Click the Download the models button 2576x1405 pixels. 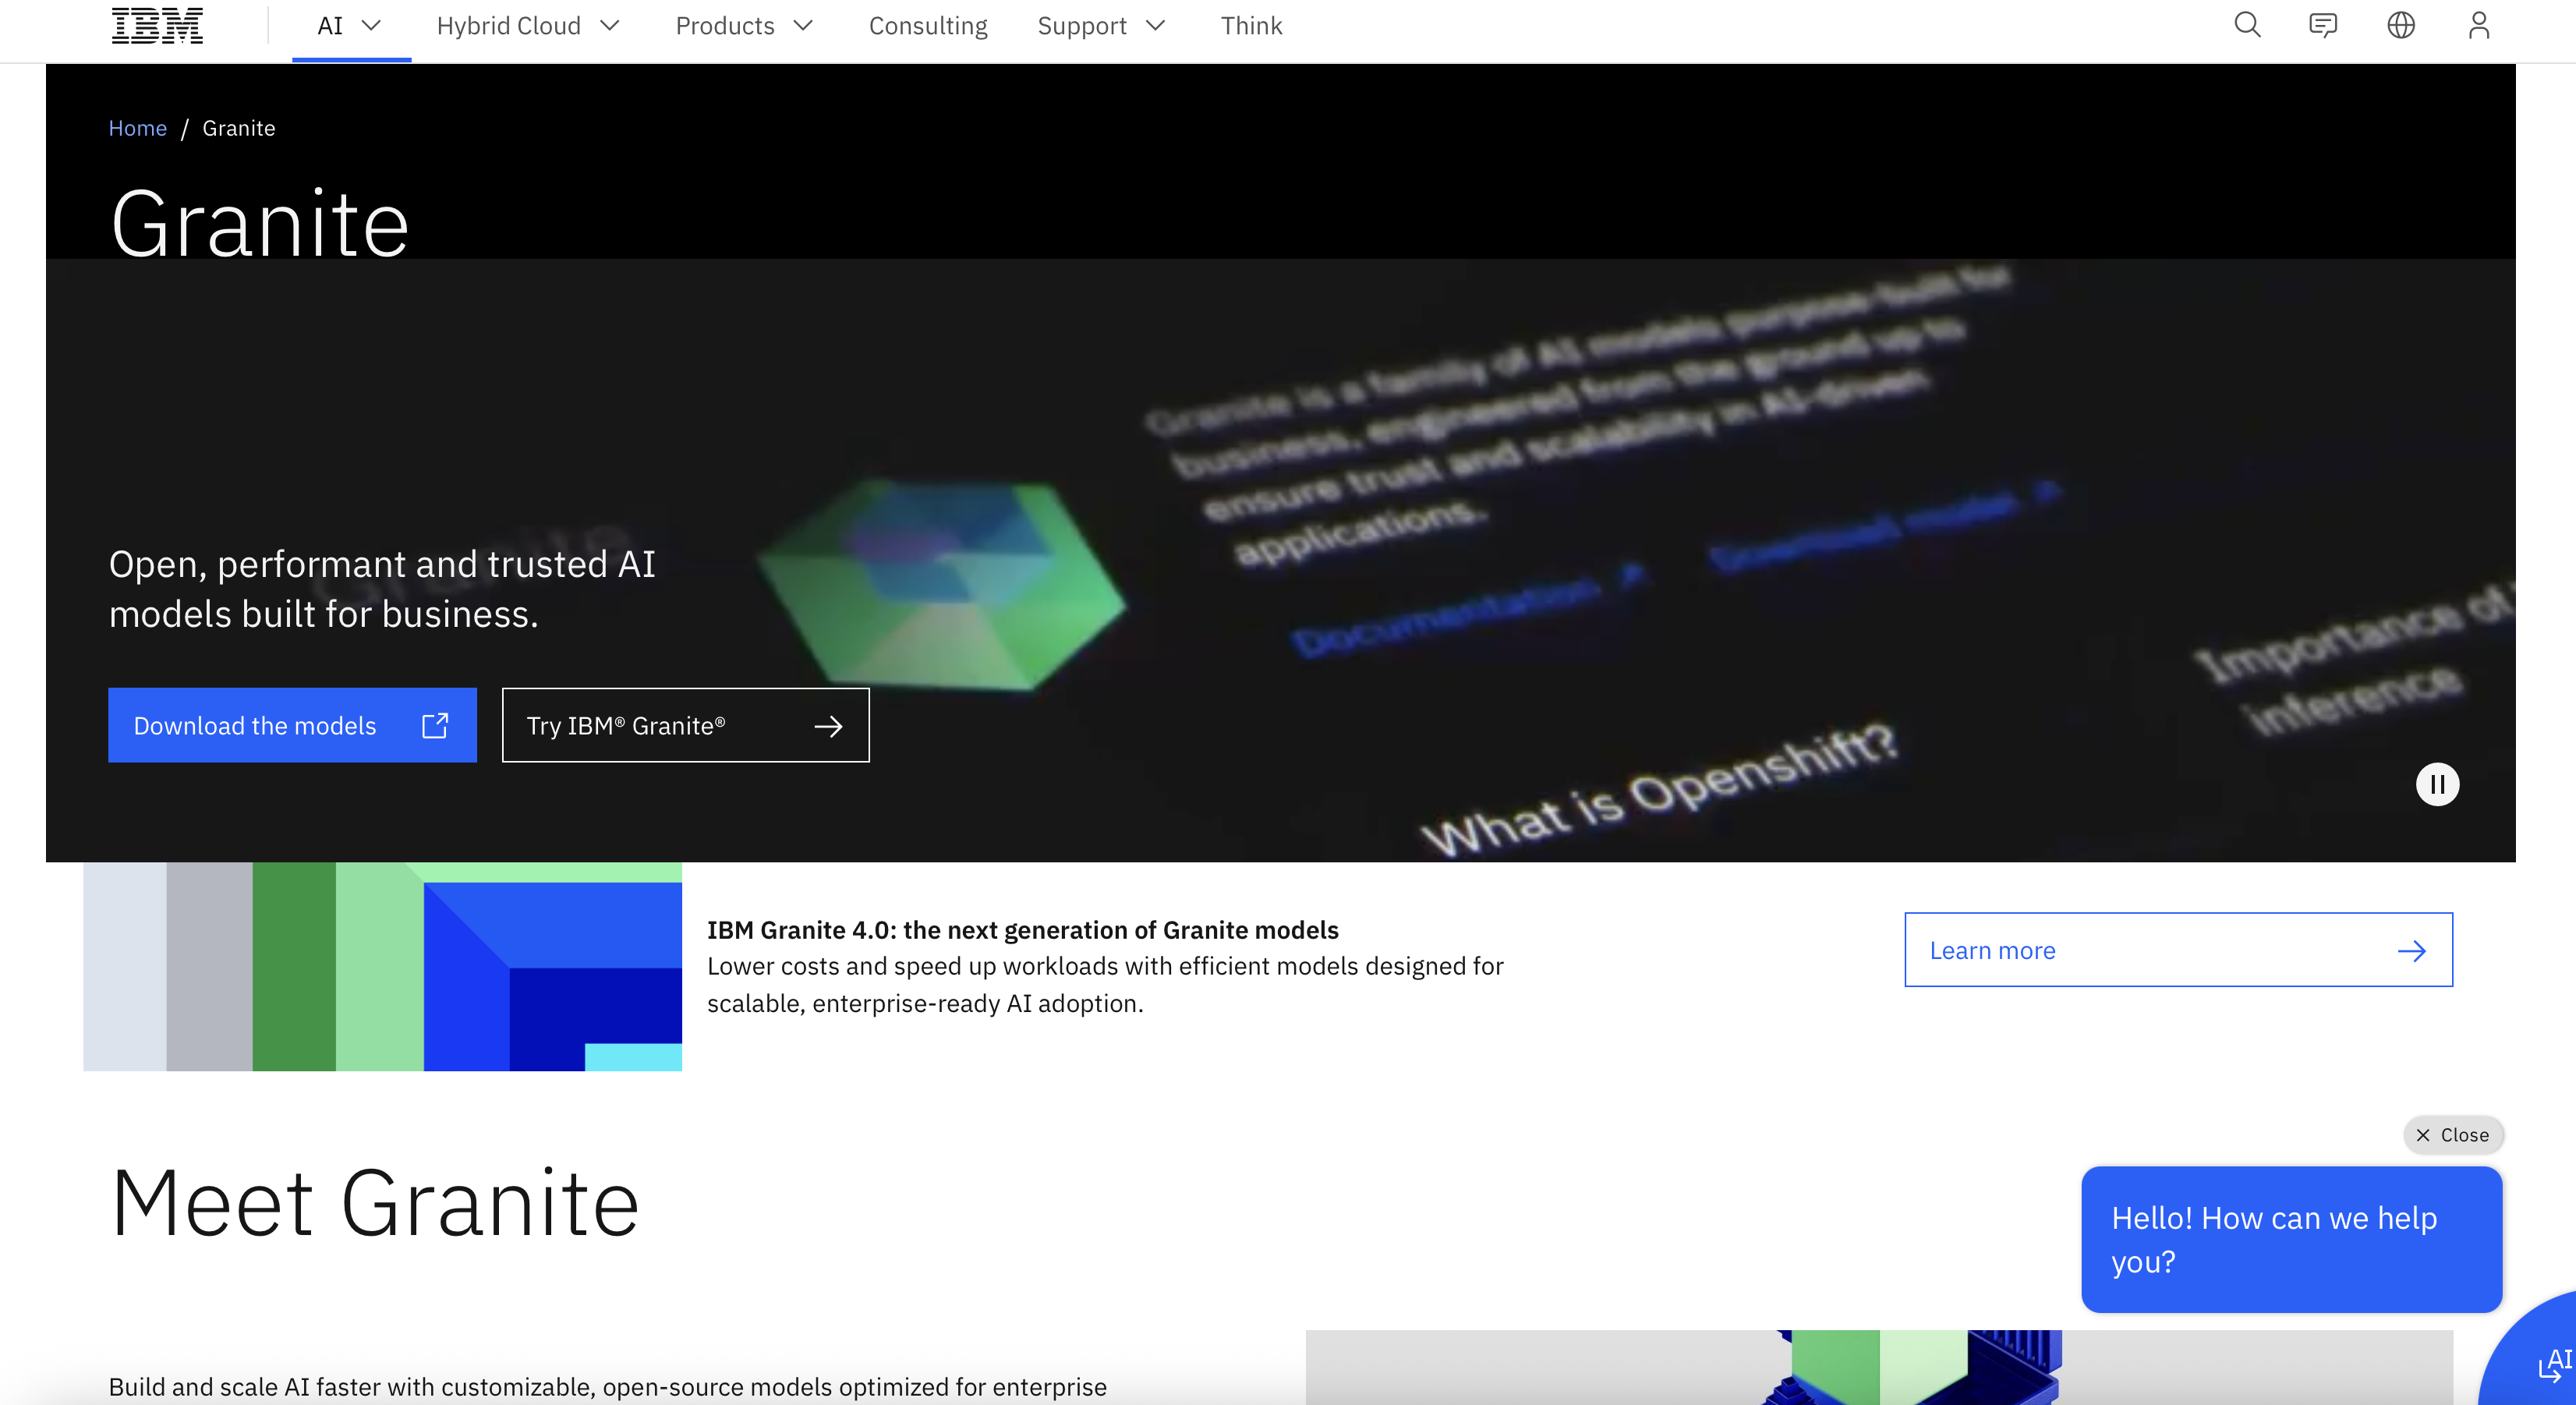pyautogui.click(x=255, y=726)
